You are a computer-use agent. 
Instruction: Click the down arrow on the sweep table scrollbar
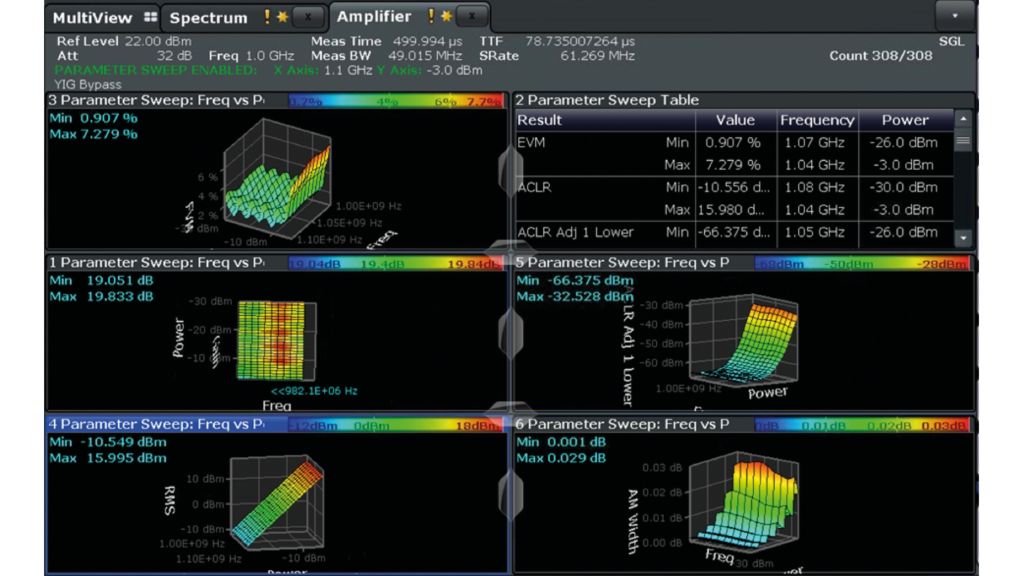962,239
